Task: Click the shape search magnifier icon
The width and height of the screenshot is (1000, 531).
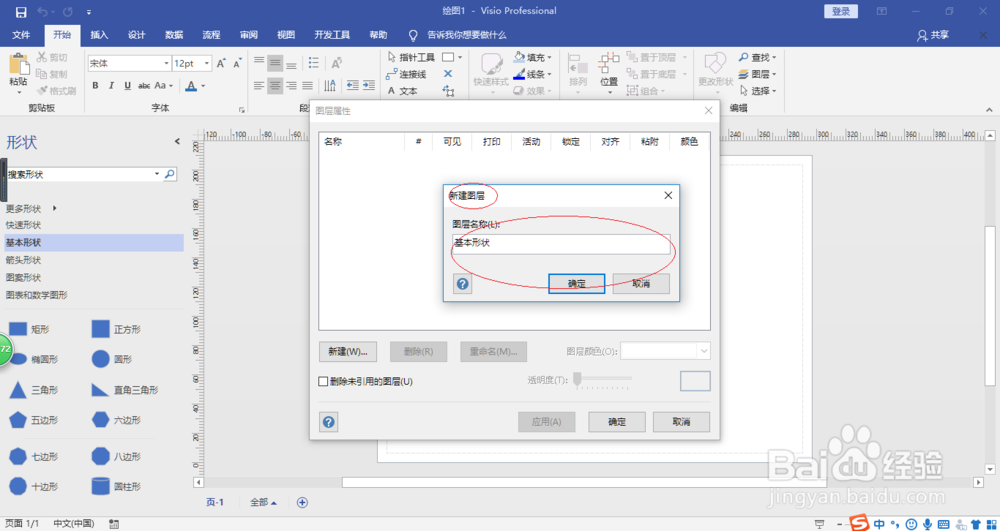Action: click(170, 174)
